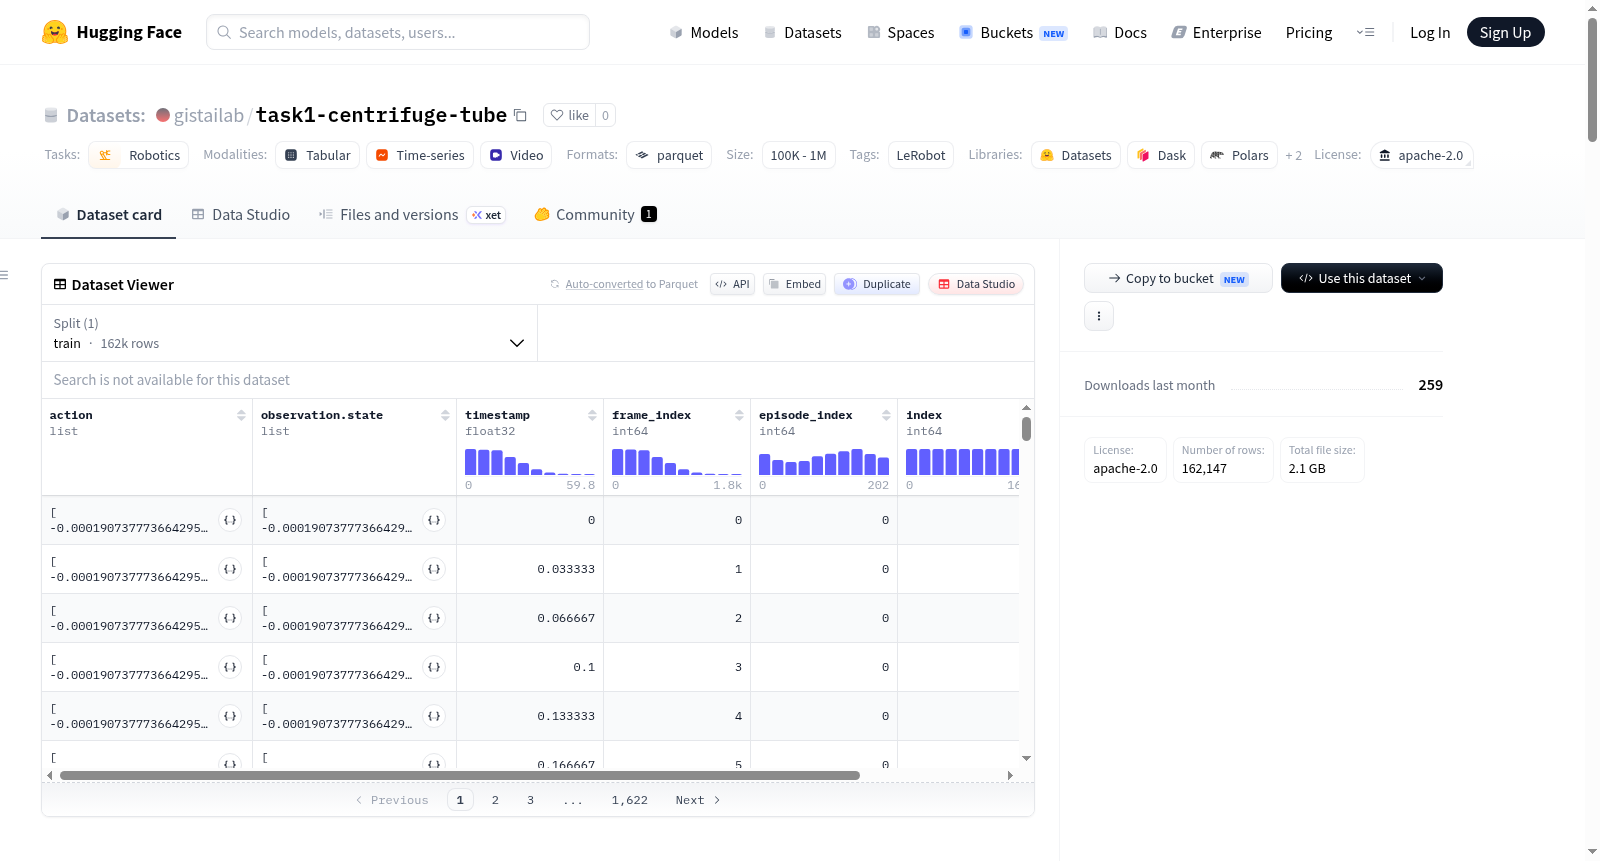Image resolution: width=1600 pixels, height=861 pixels.
Task: Click the Sign Up button
Action: [1505, 32]
